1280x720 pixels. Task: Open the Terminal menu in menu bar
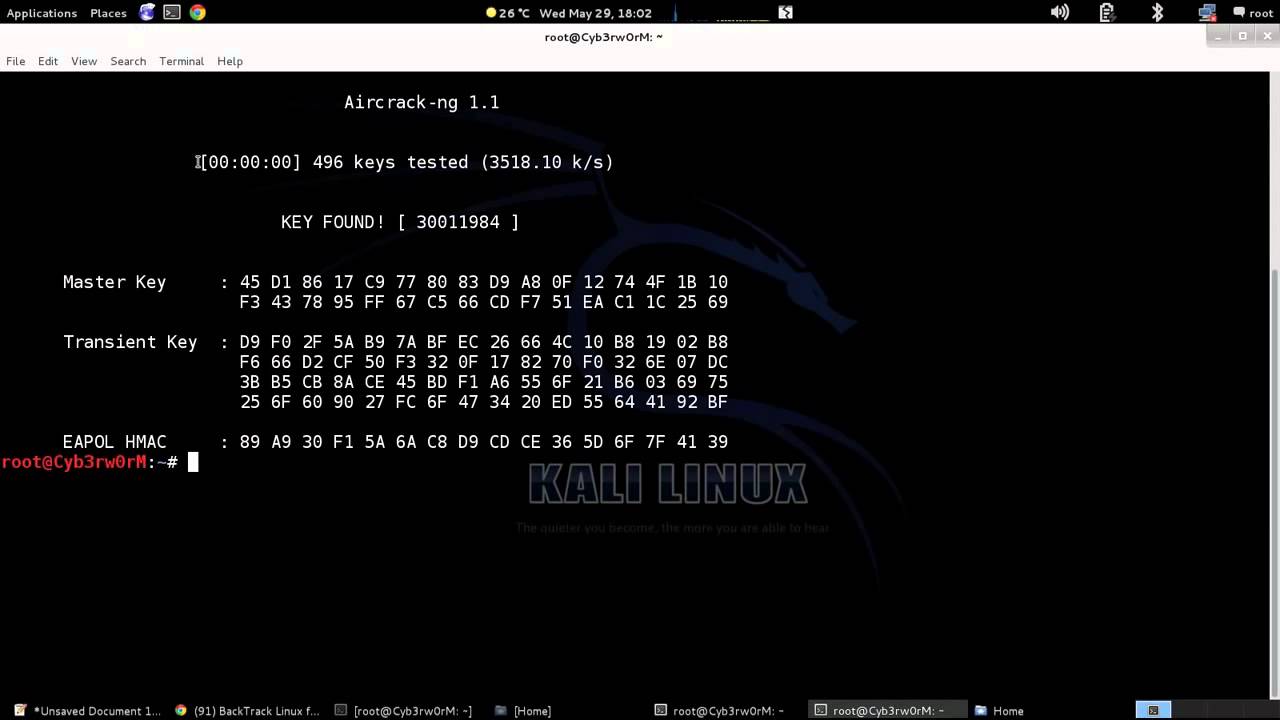181,61
